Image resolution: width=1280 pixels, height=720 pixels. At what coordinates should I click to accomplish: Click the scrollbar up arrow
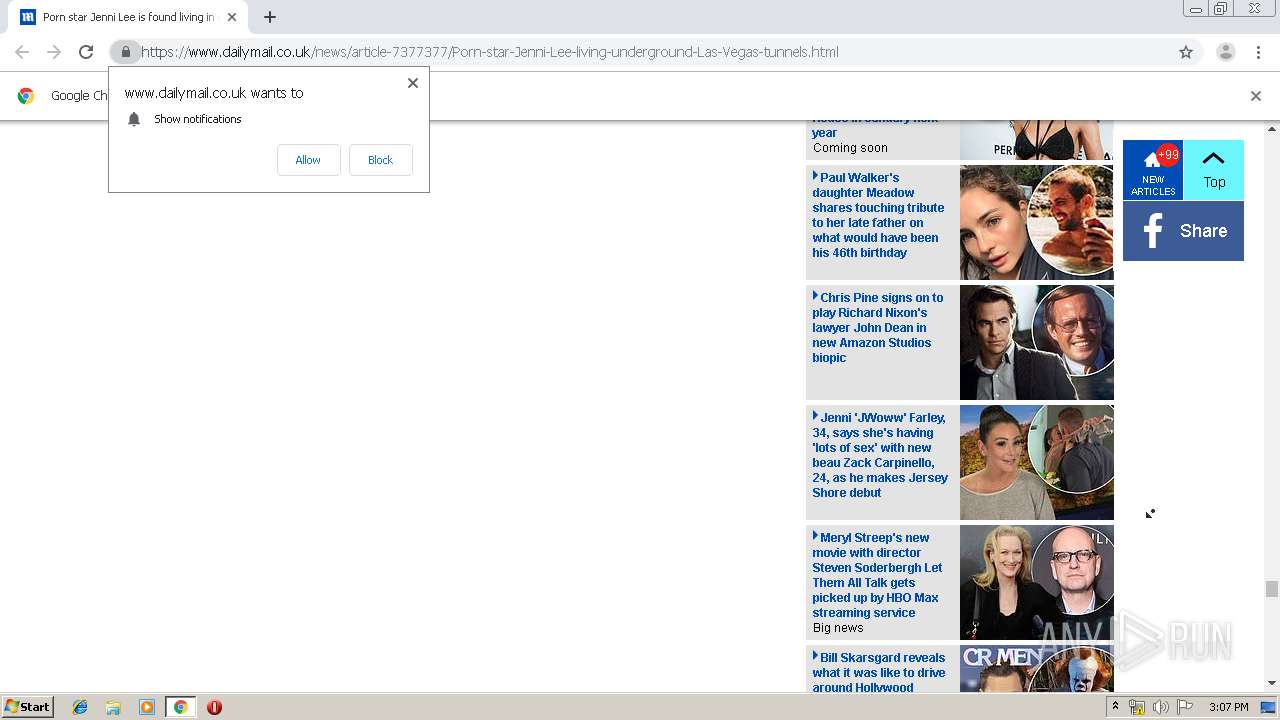1272,129
